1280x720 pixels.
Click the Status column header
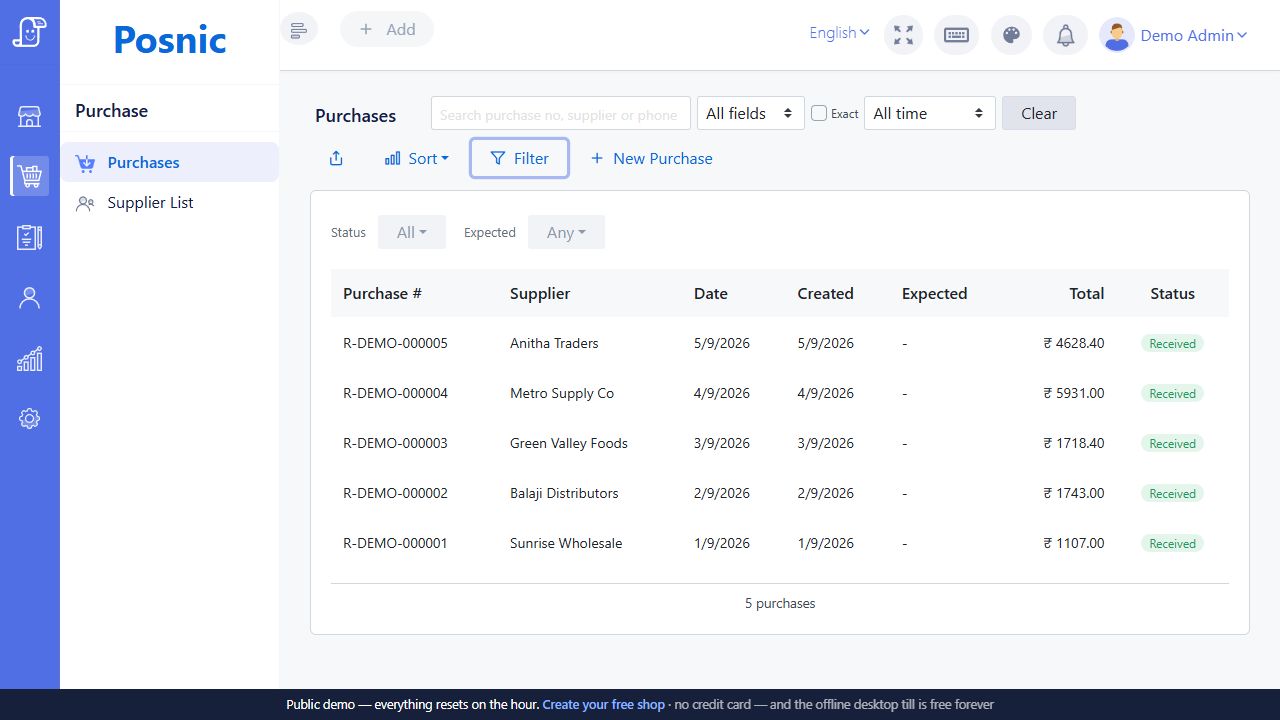(1172, 293)
